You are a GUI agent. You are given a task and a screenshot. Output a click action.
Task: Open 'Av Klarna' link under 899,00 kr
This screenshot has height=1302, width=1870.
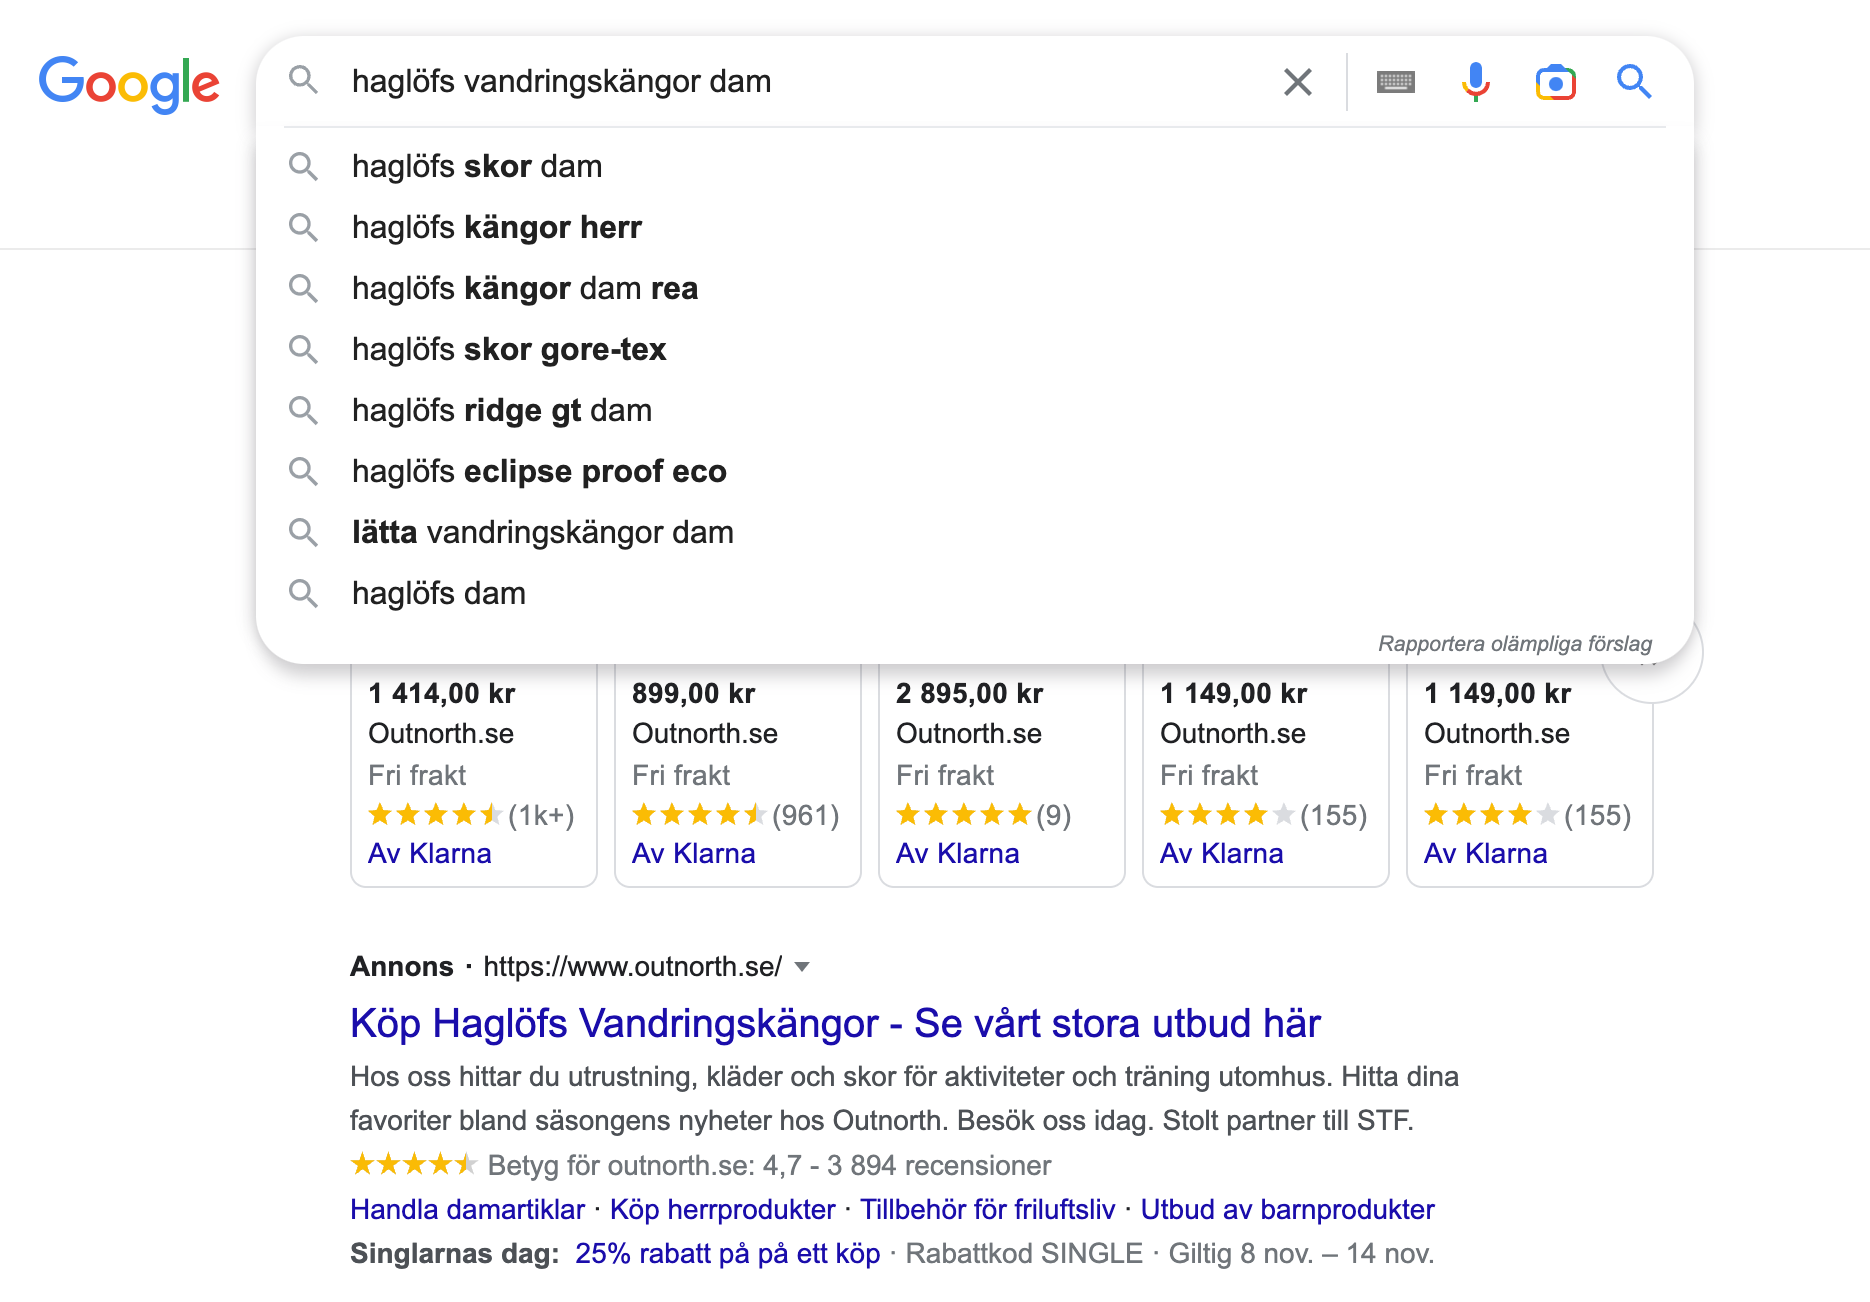point(694,853)
